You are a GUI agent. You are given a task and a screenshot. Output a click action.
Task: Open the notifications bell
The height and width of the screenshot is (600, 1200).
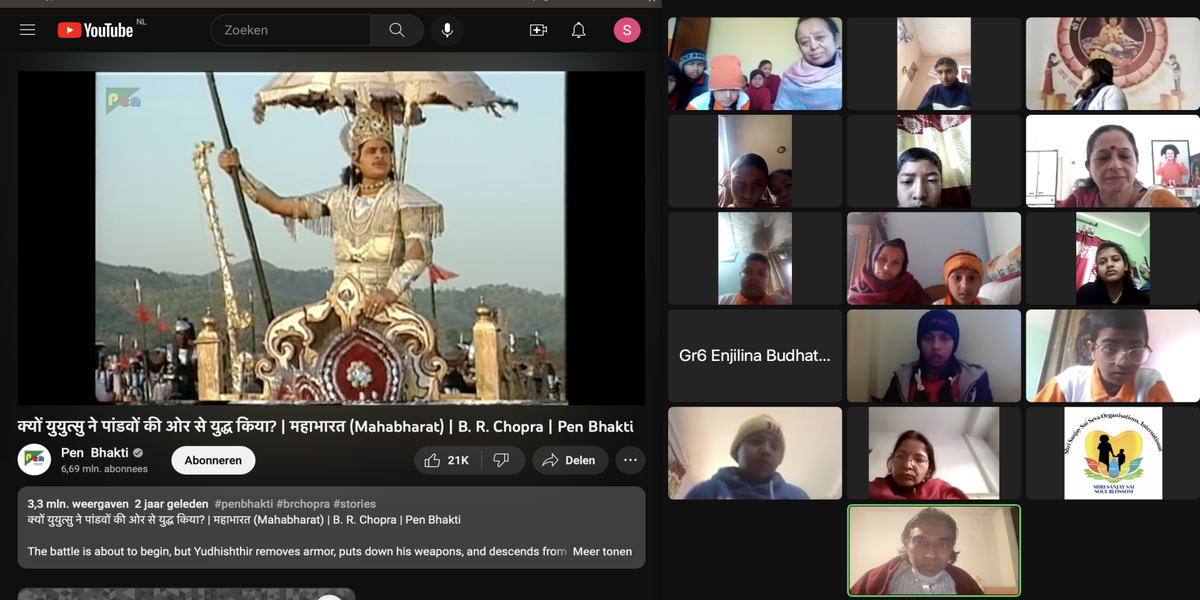(x=578, y=30)
